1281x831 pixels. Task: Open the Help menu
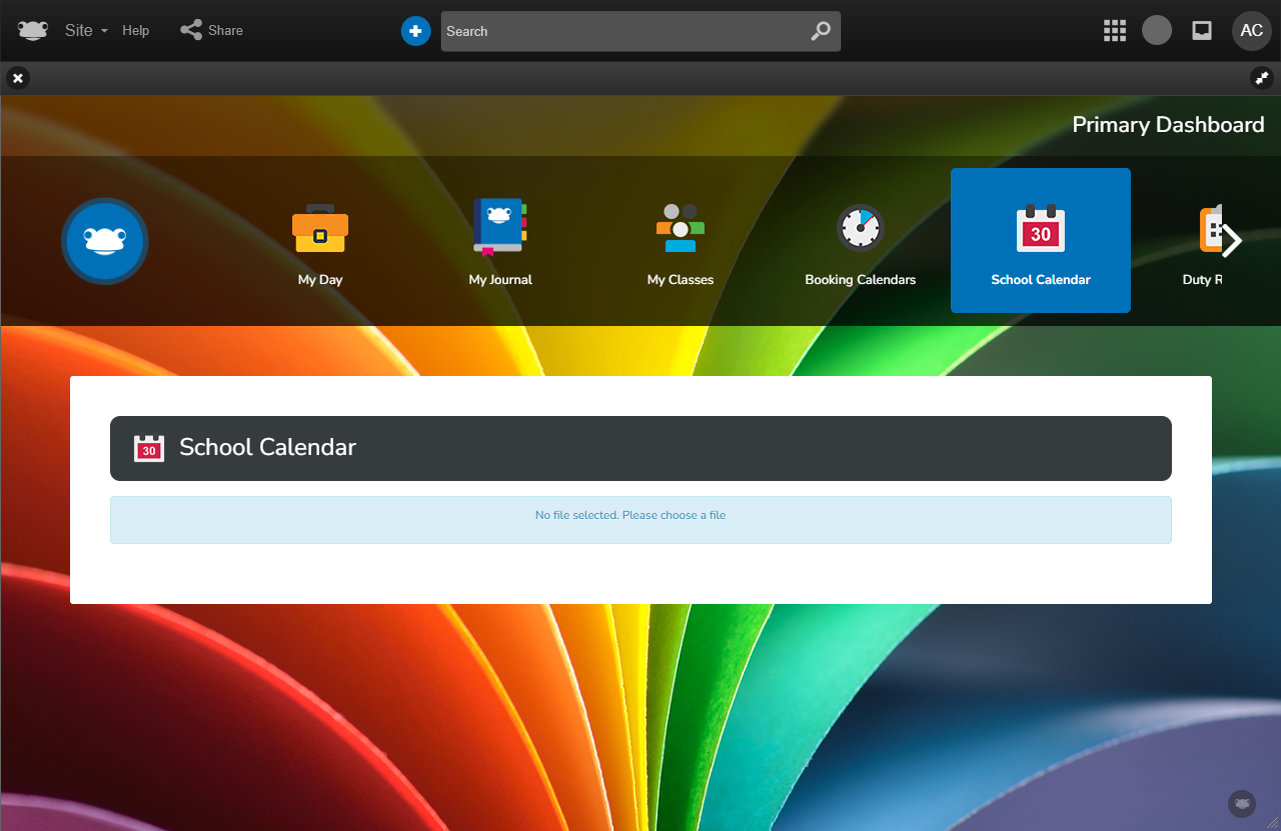tap(136, 30)
